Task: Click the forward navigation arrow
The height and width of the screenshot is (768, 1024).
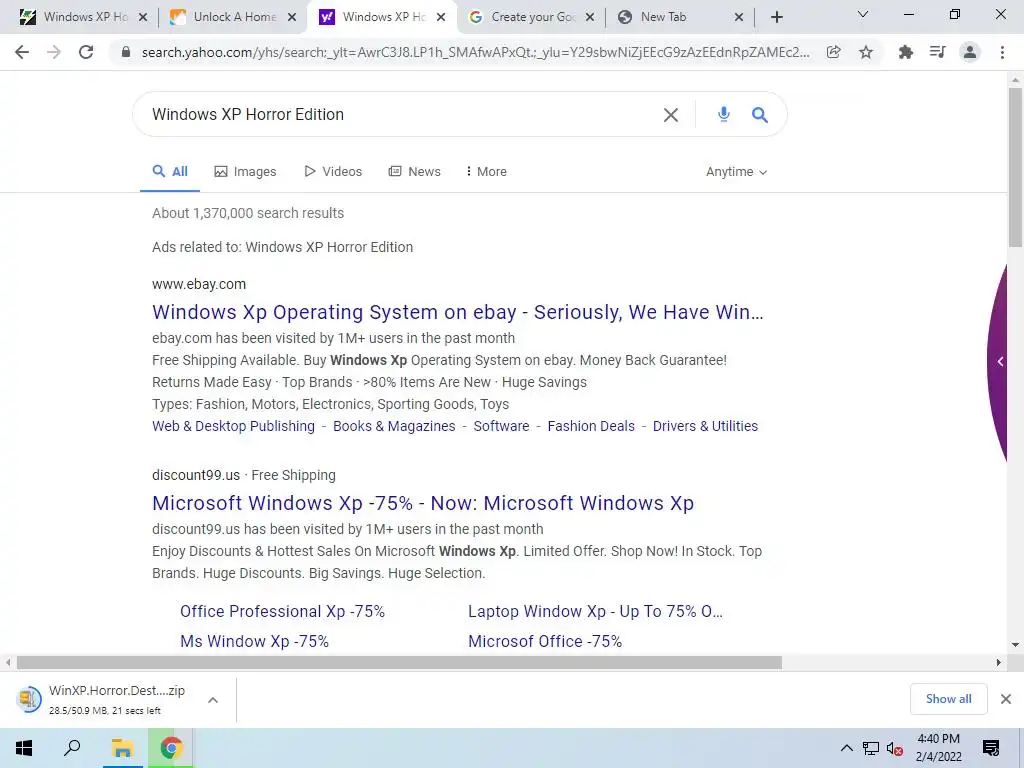Action: click(x=54, y=52)
